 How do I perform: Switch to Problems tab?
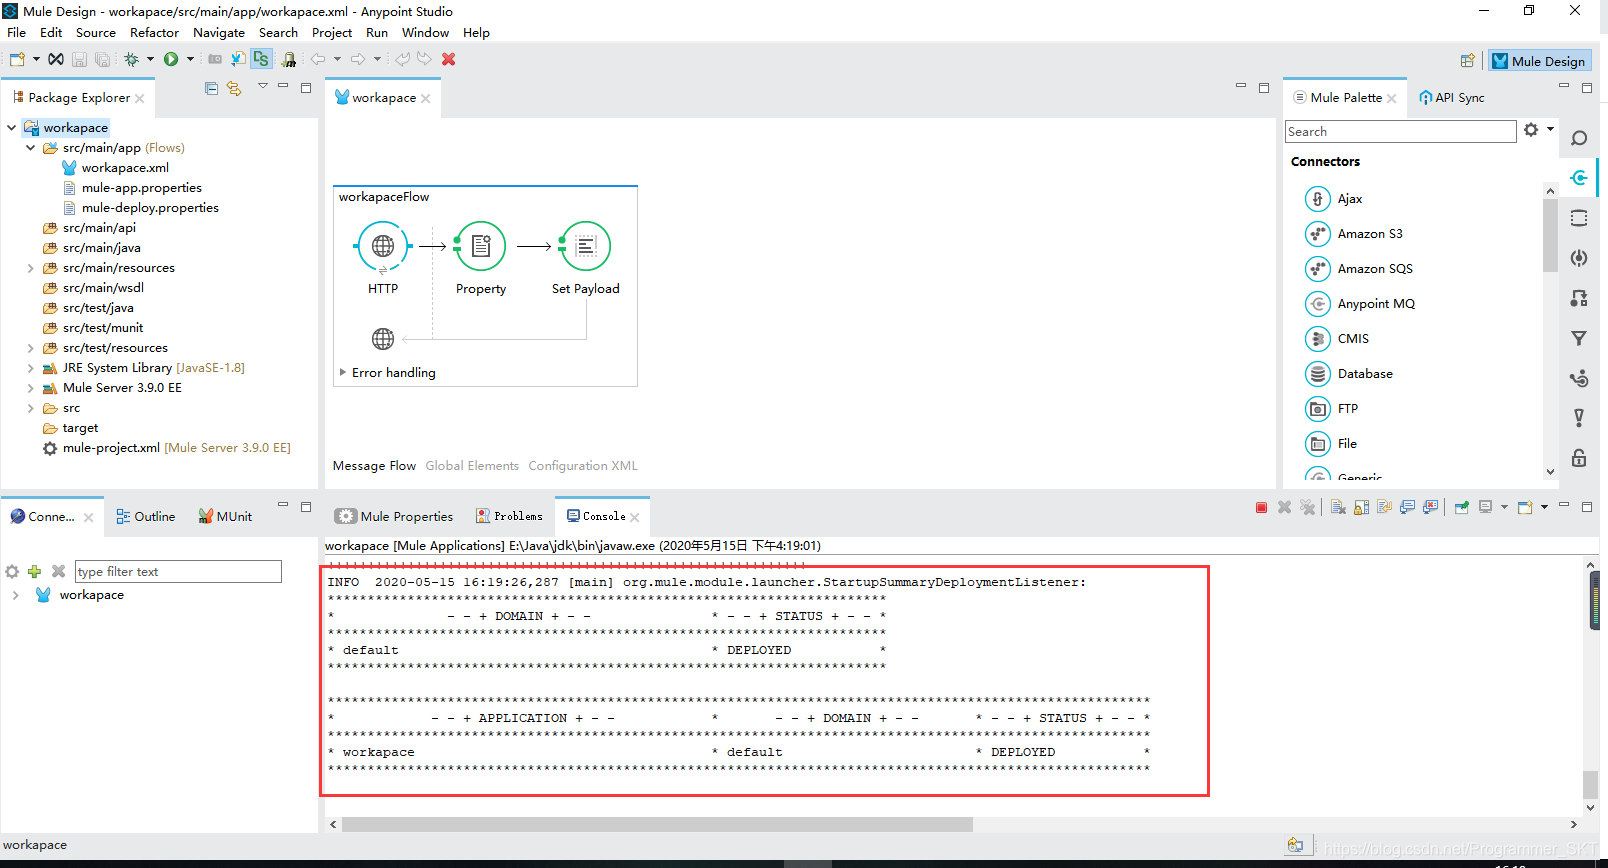(510, 517)
